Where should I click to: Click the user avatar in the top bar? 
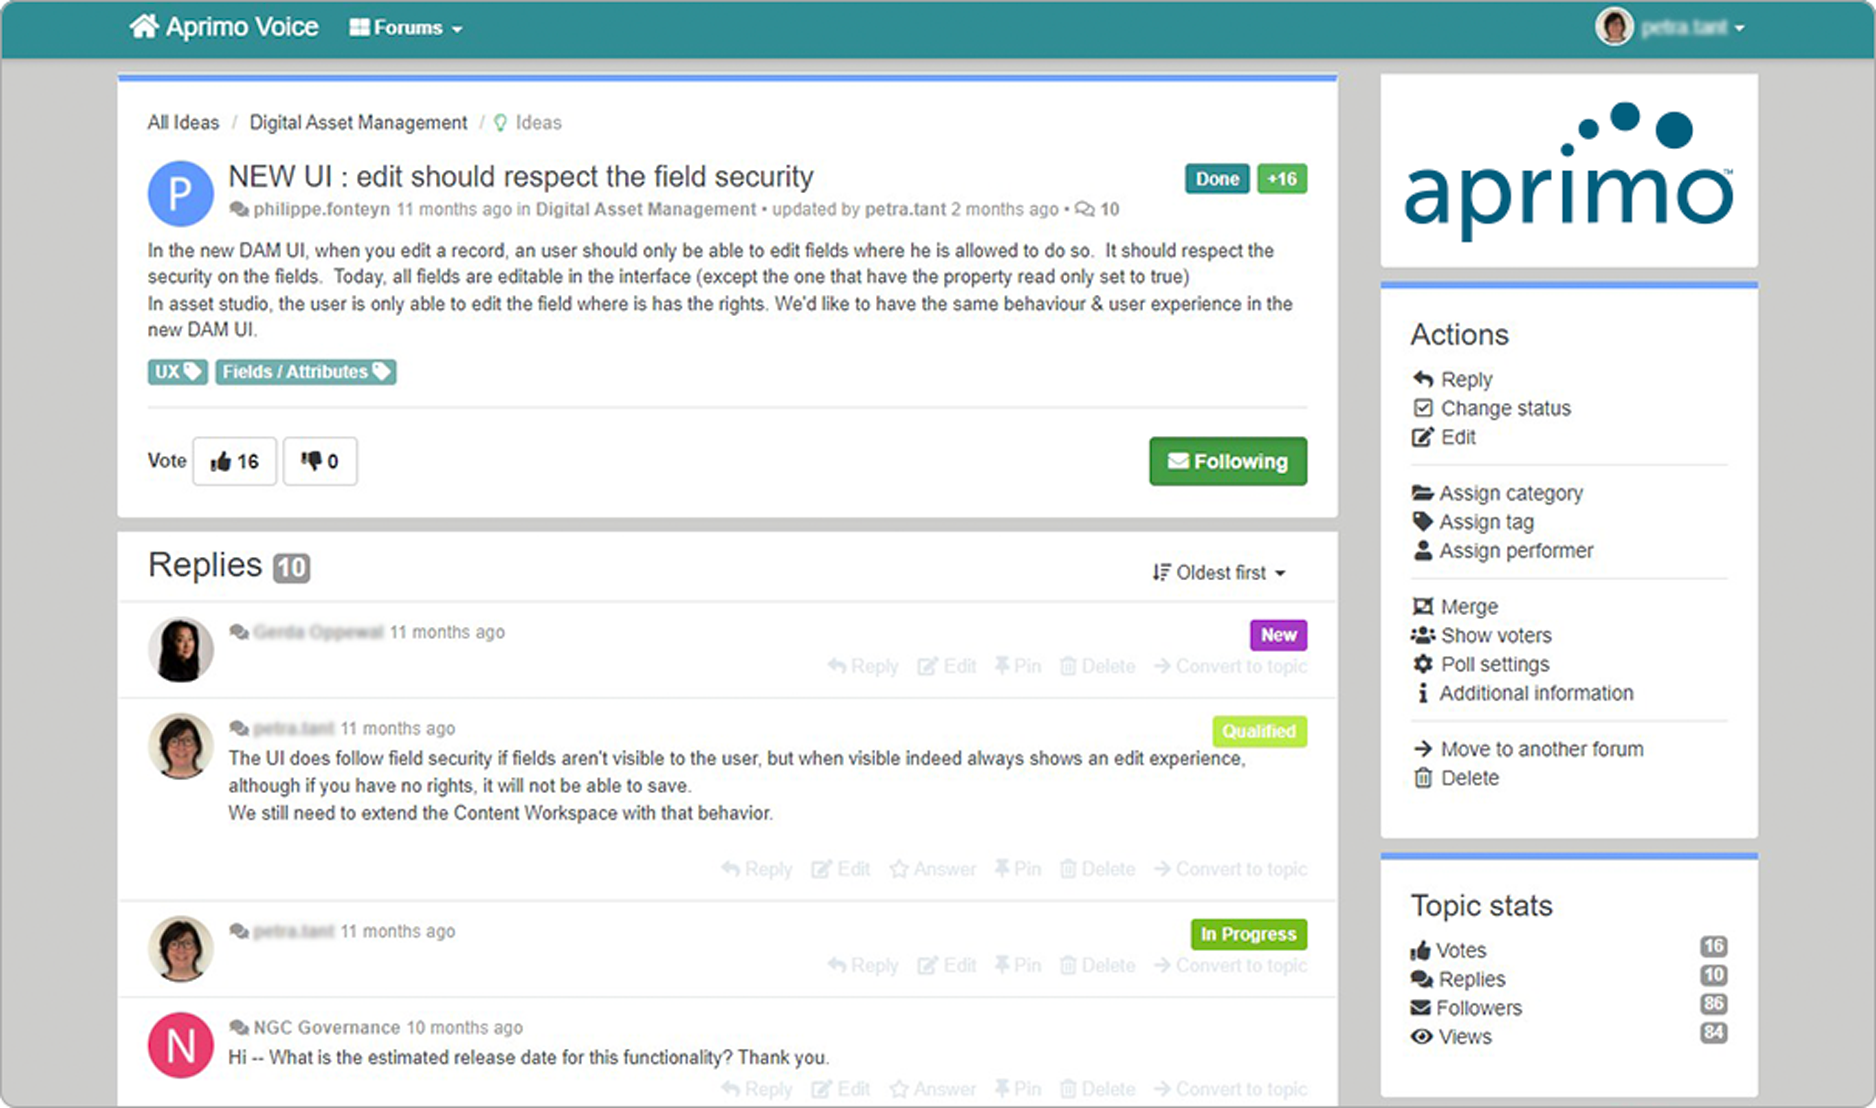1614,27
